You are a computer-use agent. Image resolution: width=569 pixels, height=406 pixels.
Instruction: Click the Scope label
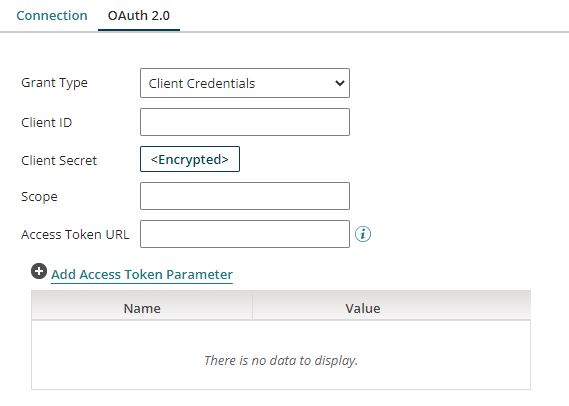tap(39, 197)
